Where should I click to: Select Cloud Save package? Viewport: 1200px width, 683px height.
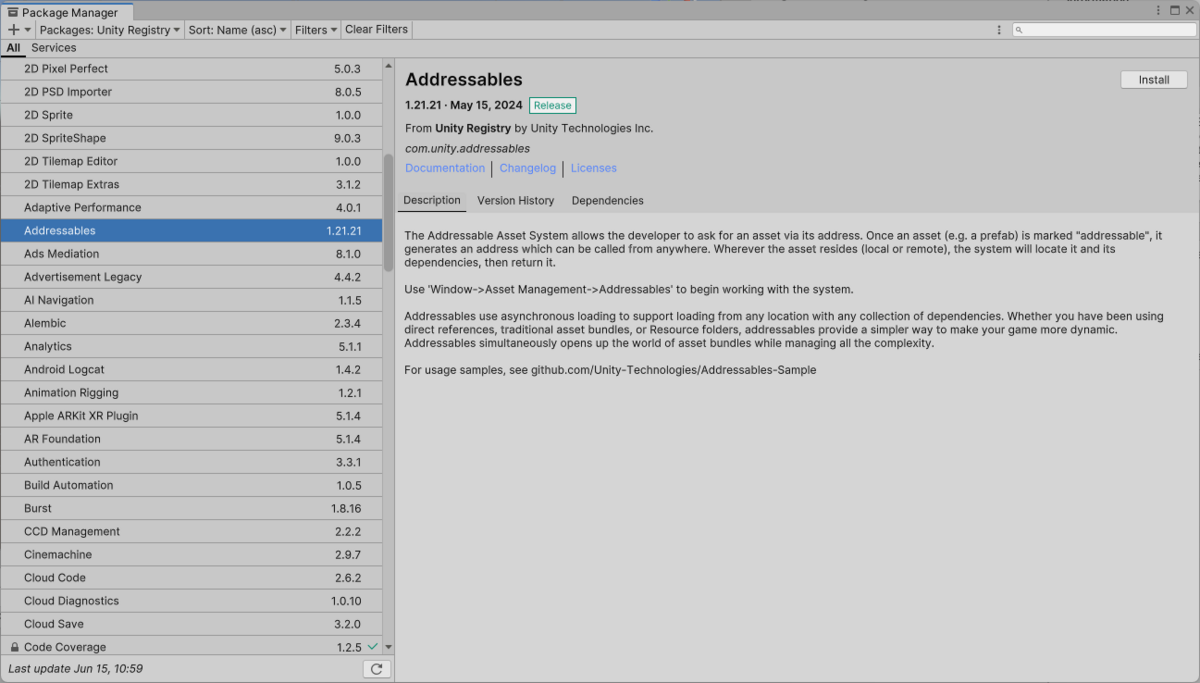[191, 624]
